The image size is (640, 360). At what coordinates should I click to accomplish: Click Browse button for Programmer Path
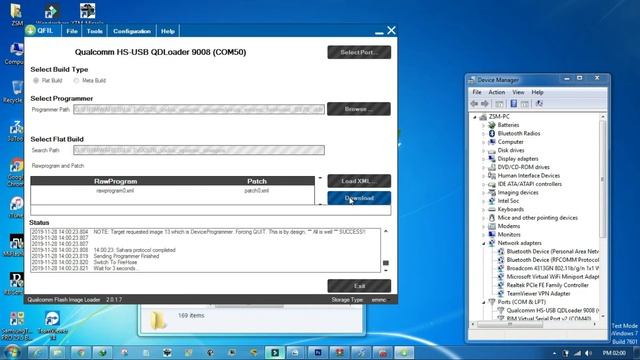click(359, 109)
